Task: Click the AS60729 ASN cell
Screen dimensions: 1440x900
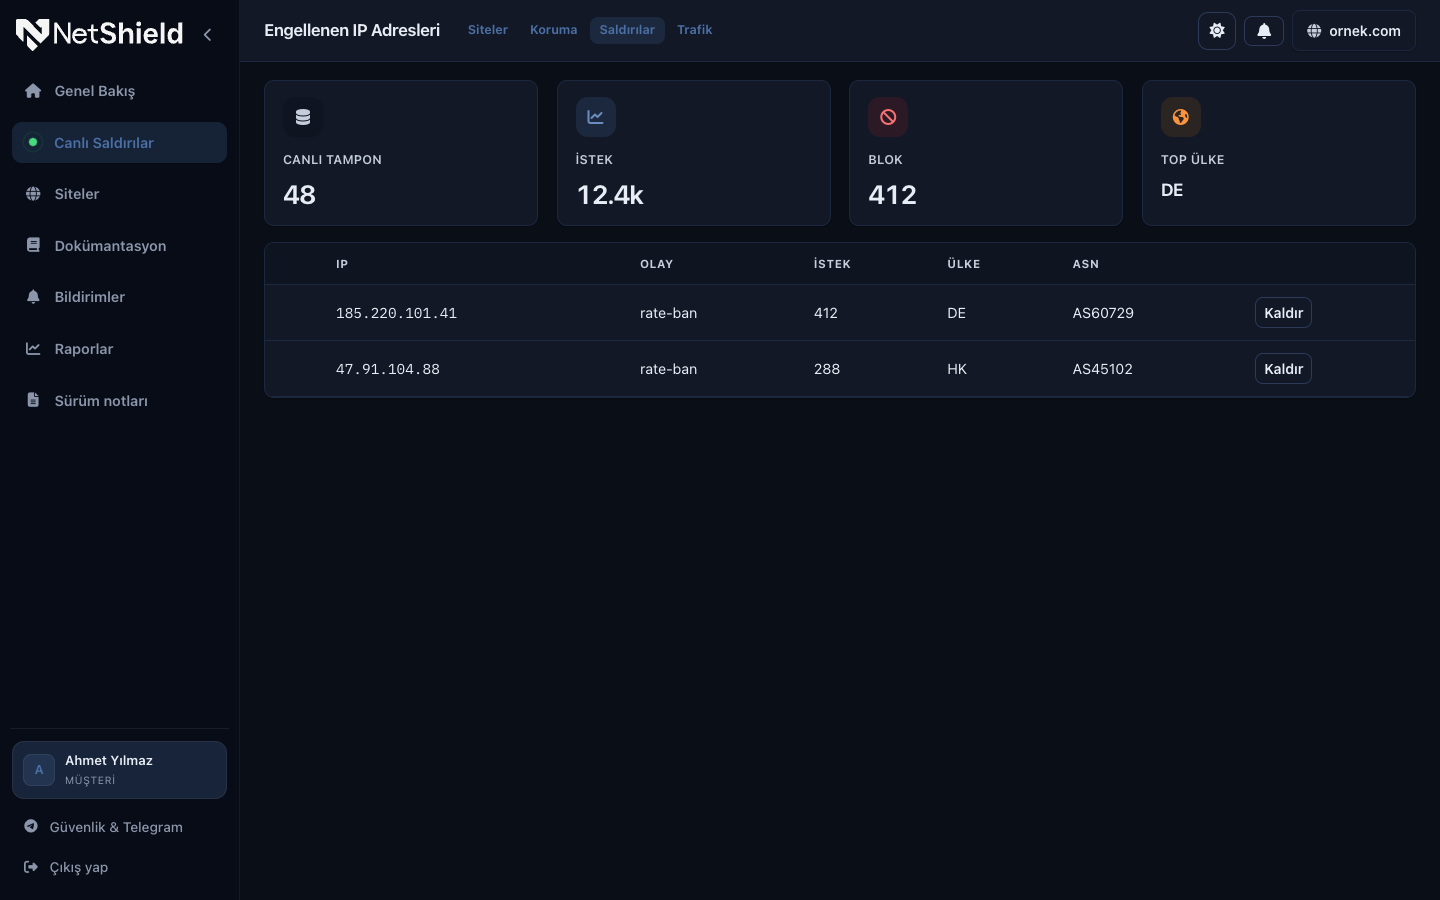Action: coord(1103,313)
